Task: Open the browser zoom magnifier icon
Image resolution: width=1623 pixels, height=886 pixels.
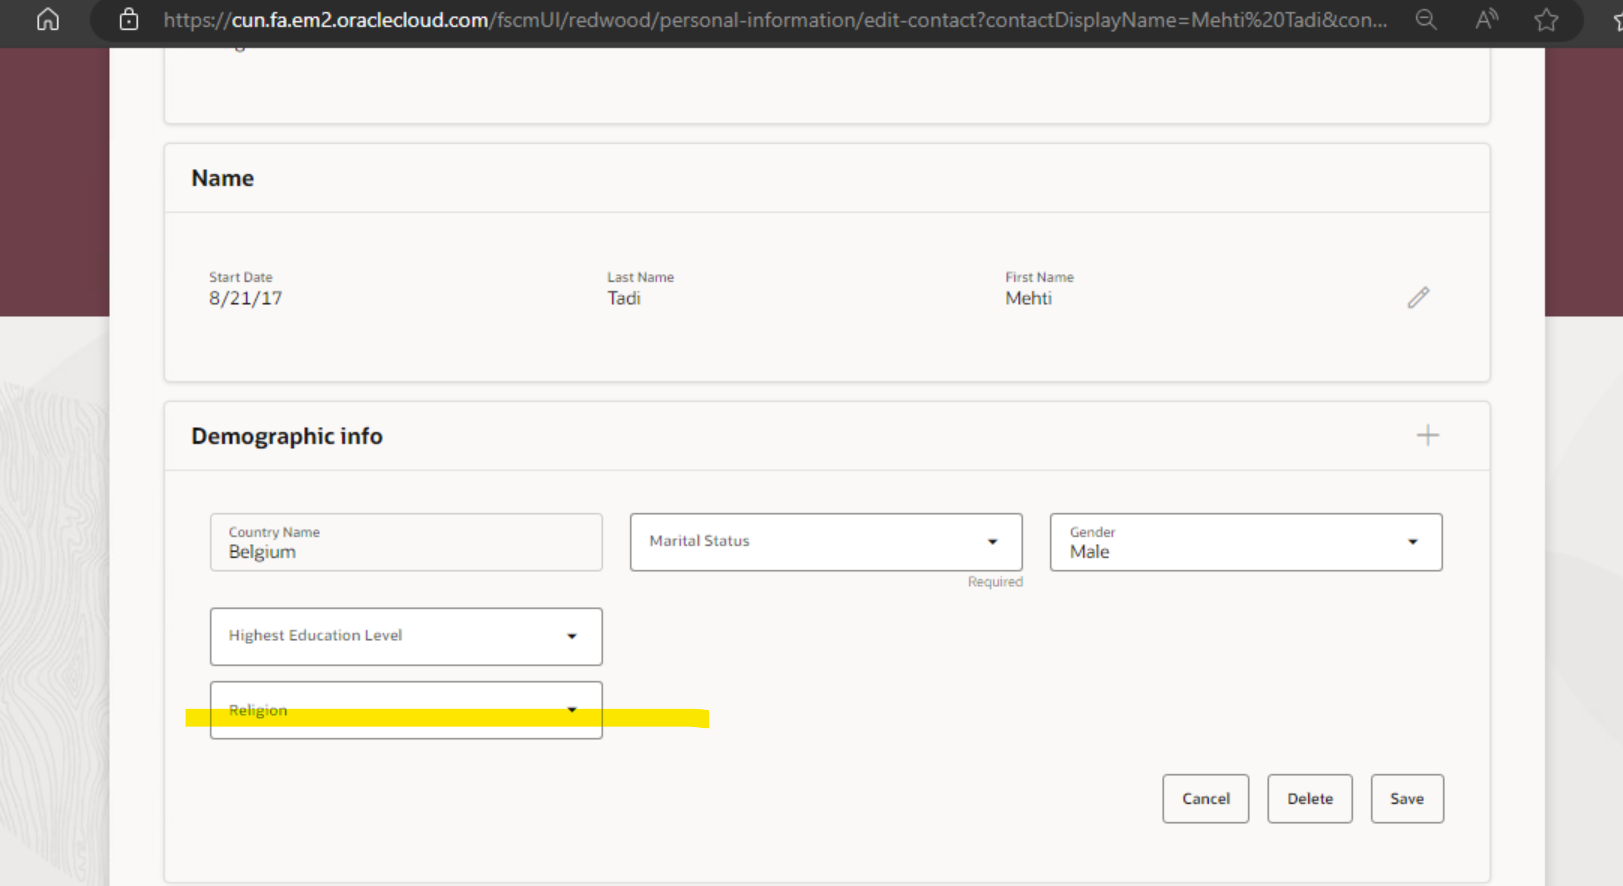Action: coord(1426,20)
